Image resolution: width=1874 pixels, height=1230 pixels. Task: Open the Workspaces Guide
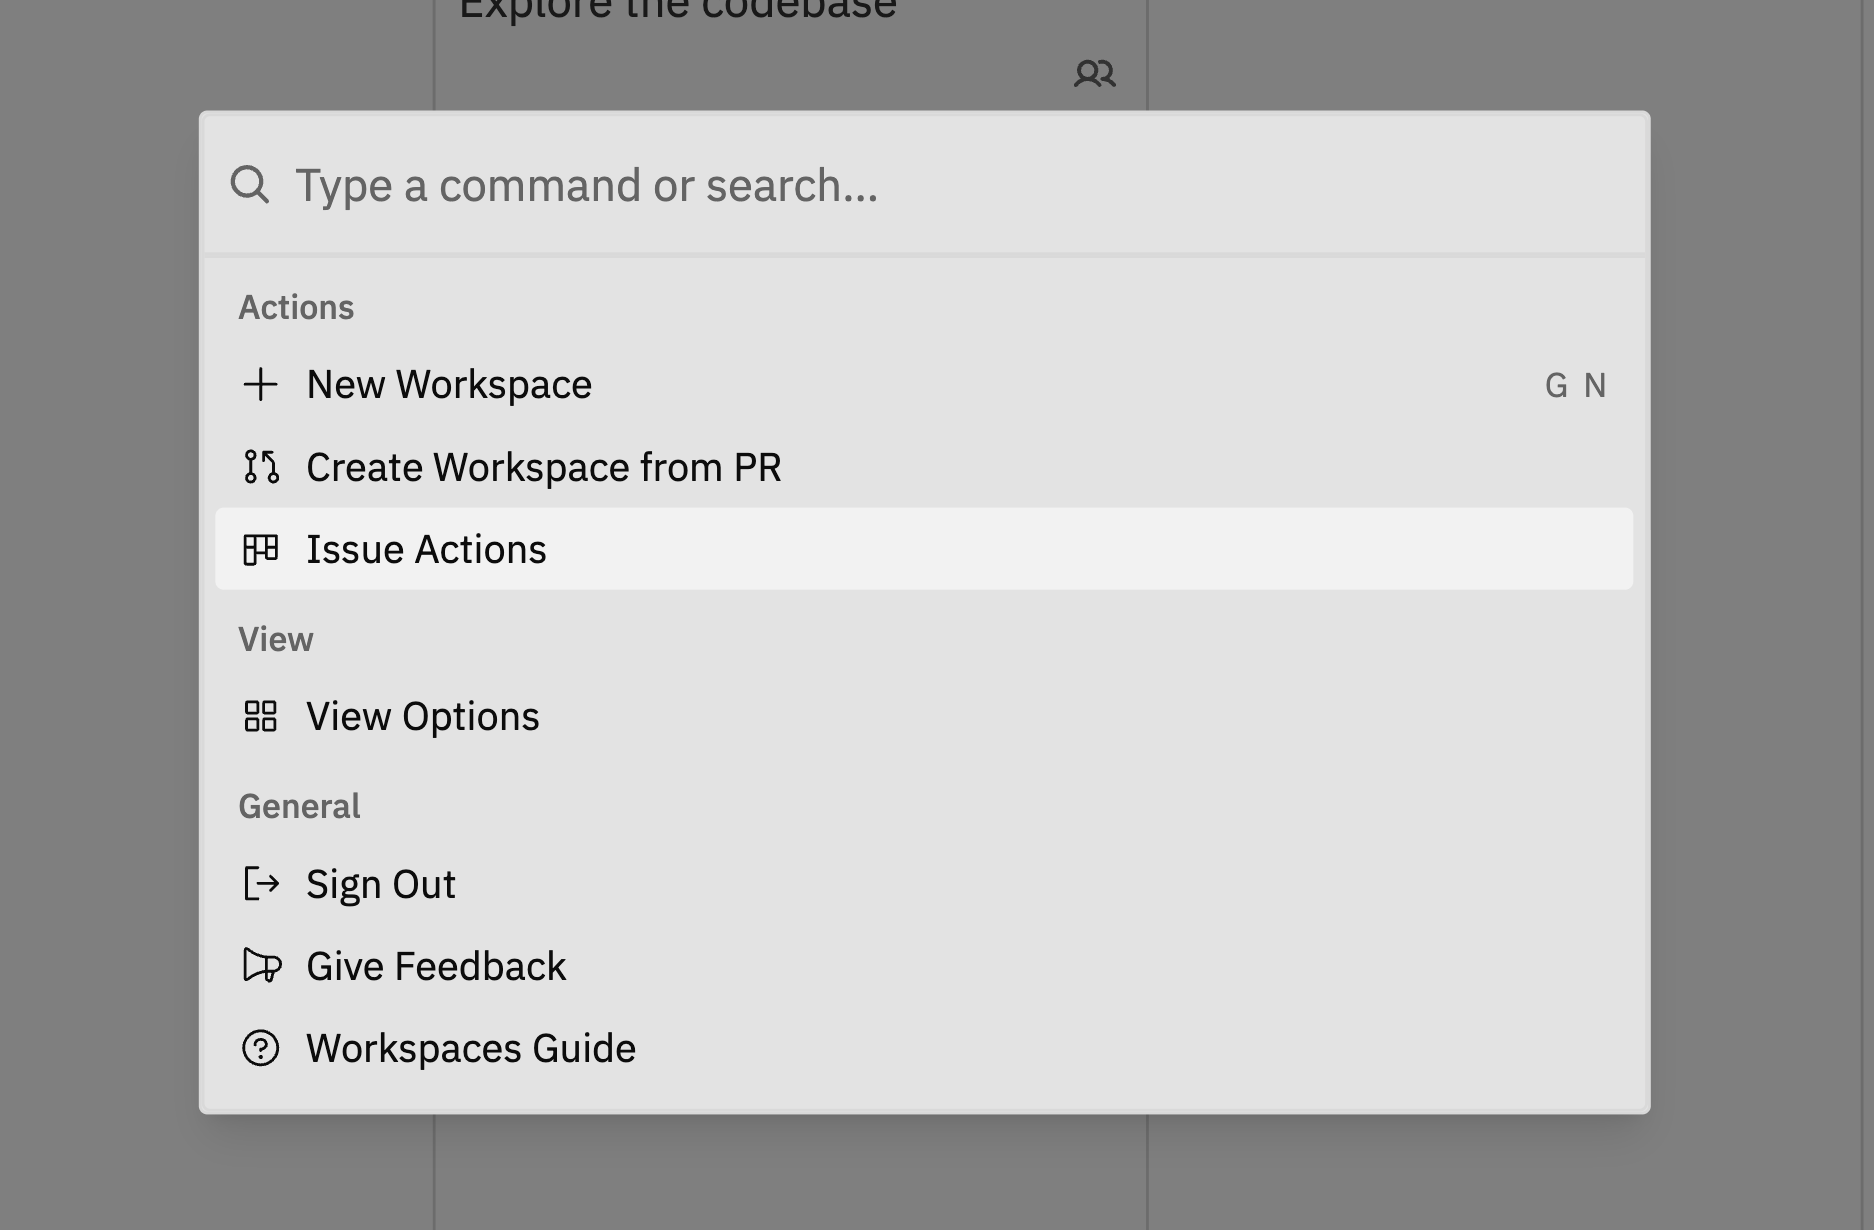coord(471,1049)
